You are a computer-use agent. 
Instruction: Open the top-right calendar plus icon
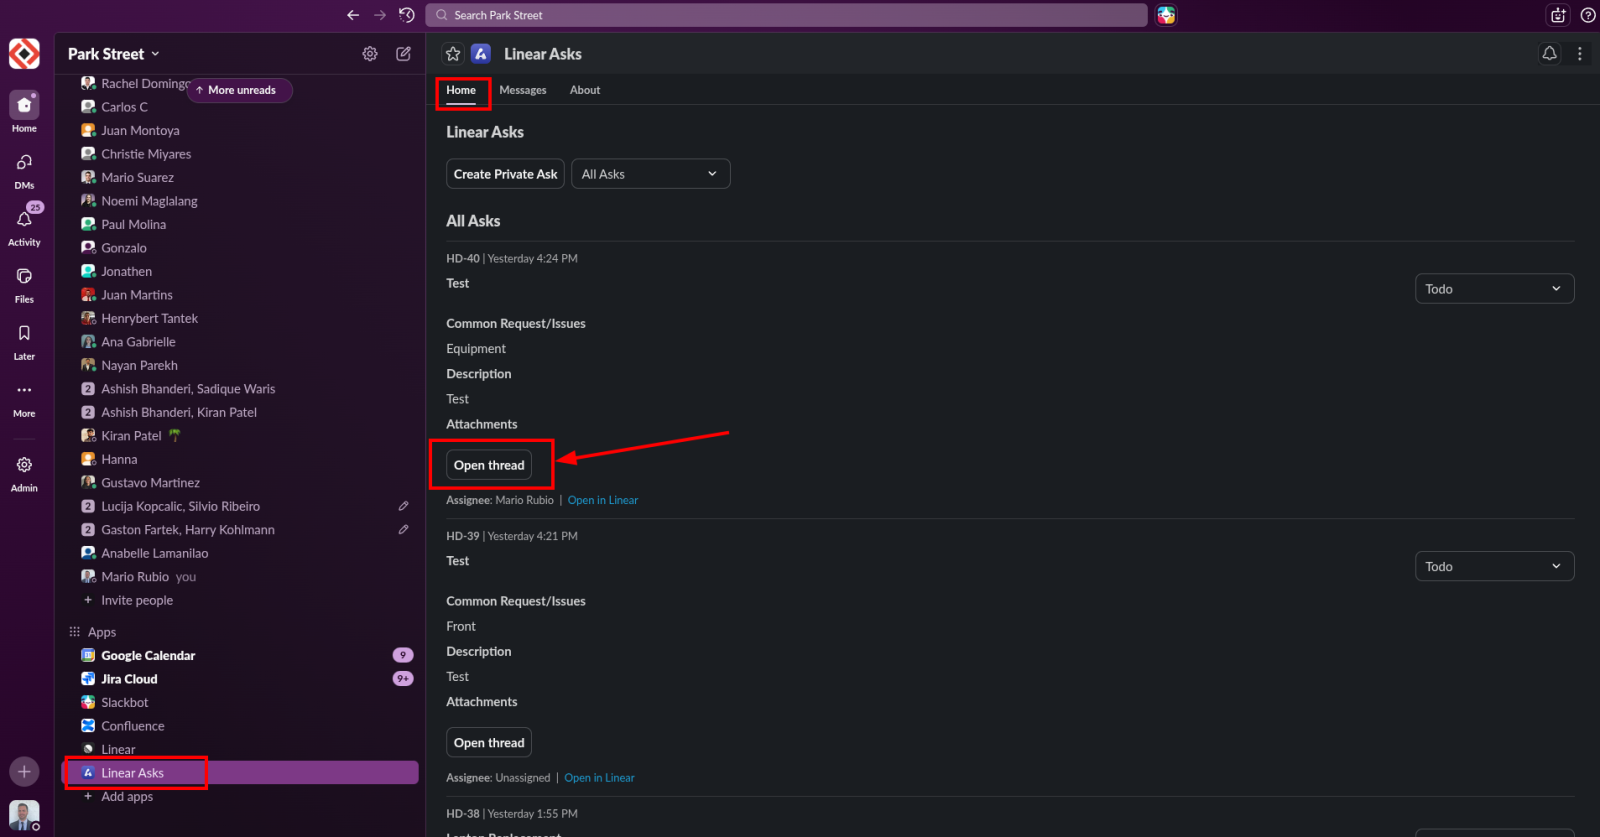tap(1558, 15)
